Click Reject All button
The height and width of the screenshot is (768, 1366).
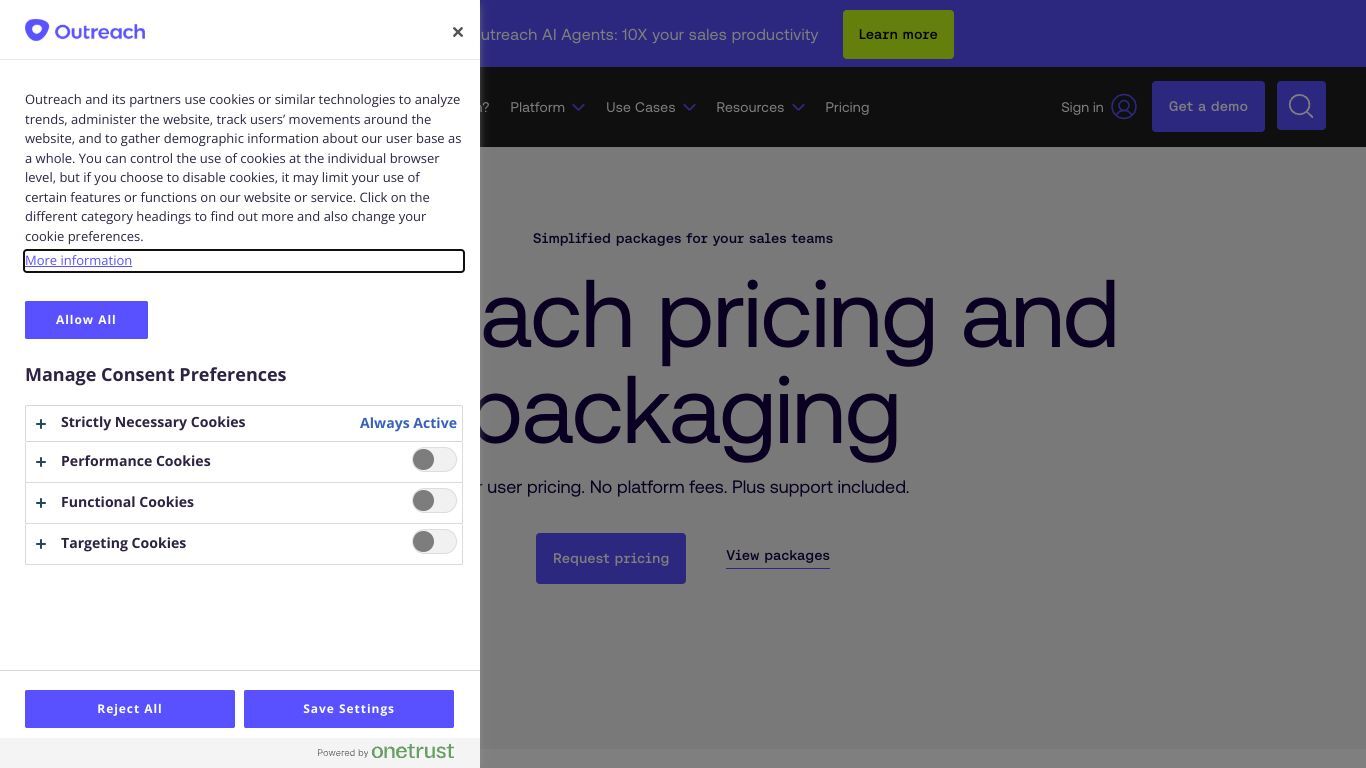pos(130,709)
